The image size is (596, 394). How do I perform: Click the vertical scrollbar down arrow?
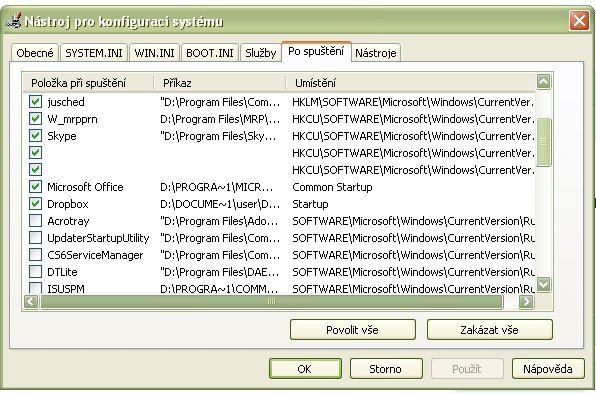pos(544,284)
